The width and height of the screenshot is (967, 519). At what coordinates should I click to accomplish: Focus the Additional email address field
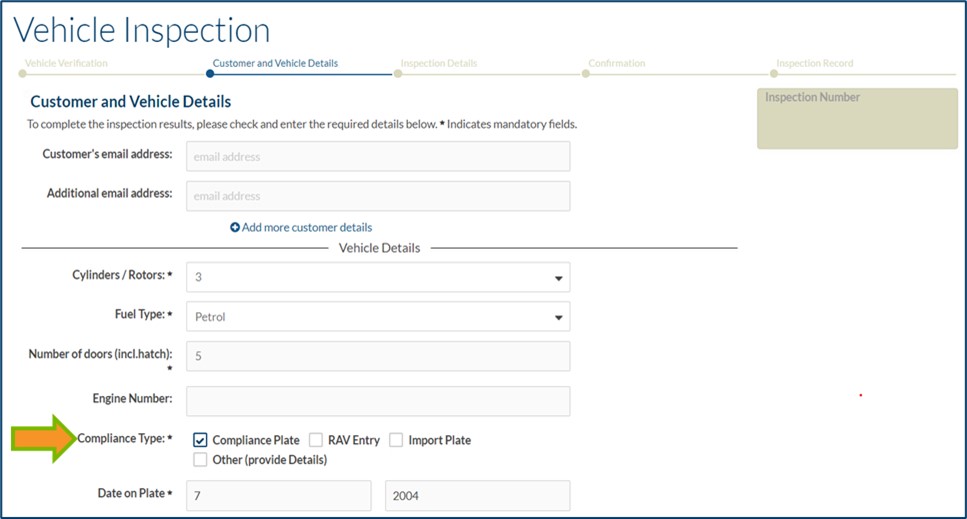(x=378, y=196)
